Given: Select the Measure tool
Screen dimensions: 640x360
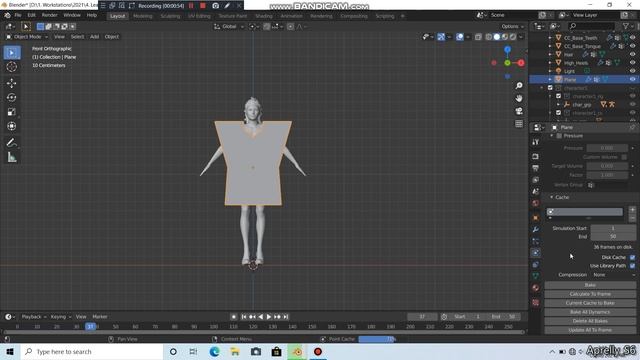Looking at the screenshot, I should coord(11,157).
